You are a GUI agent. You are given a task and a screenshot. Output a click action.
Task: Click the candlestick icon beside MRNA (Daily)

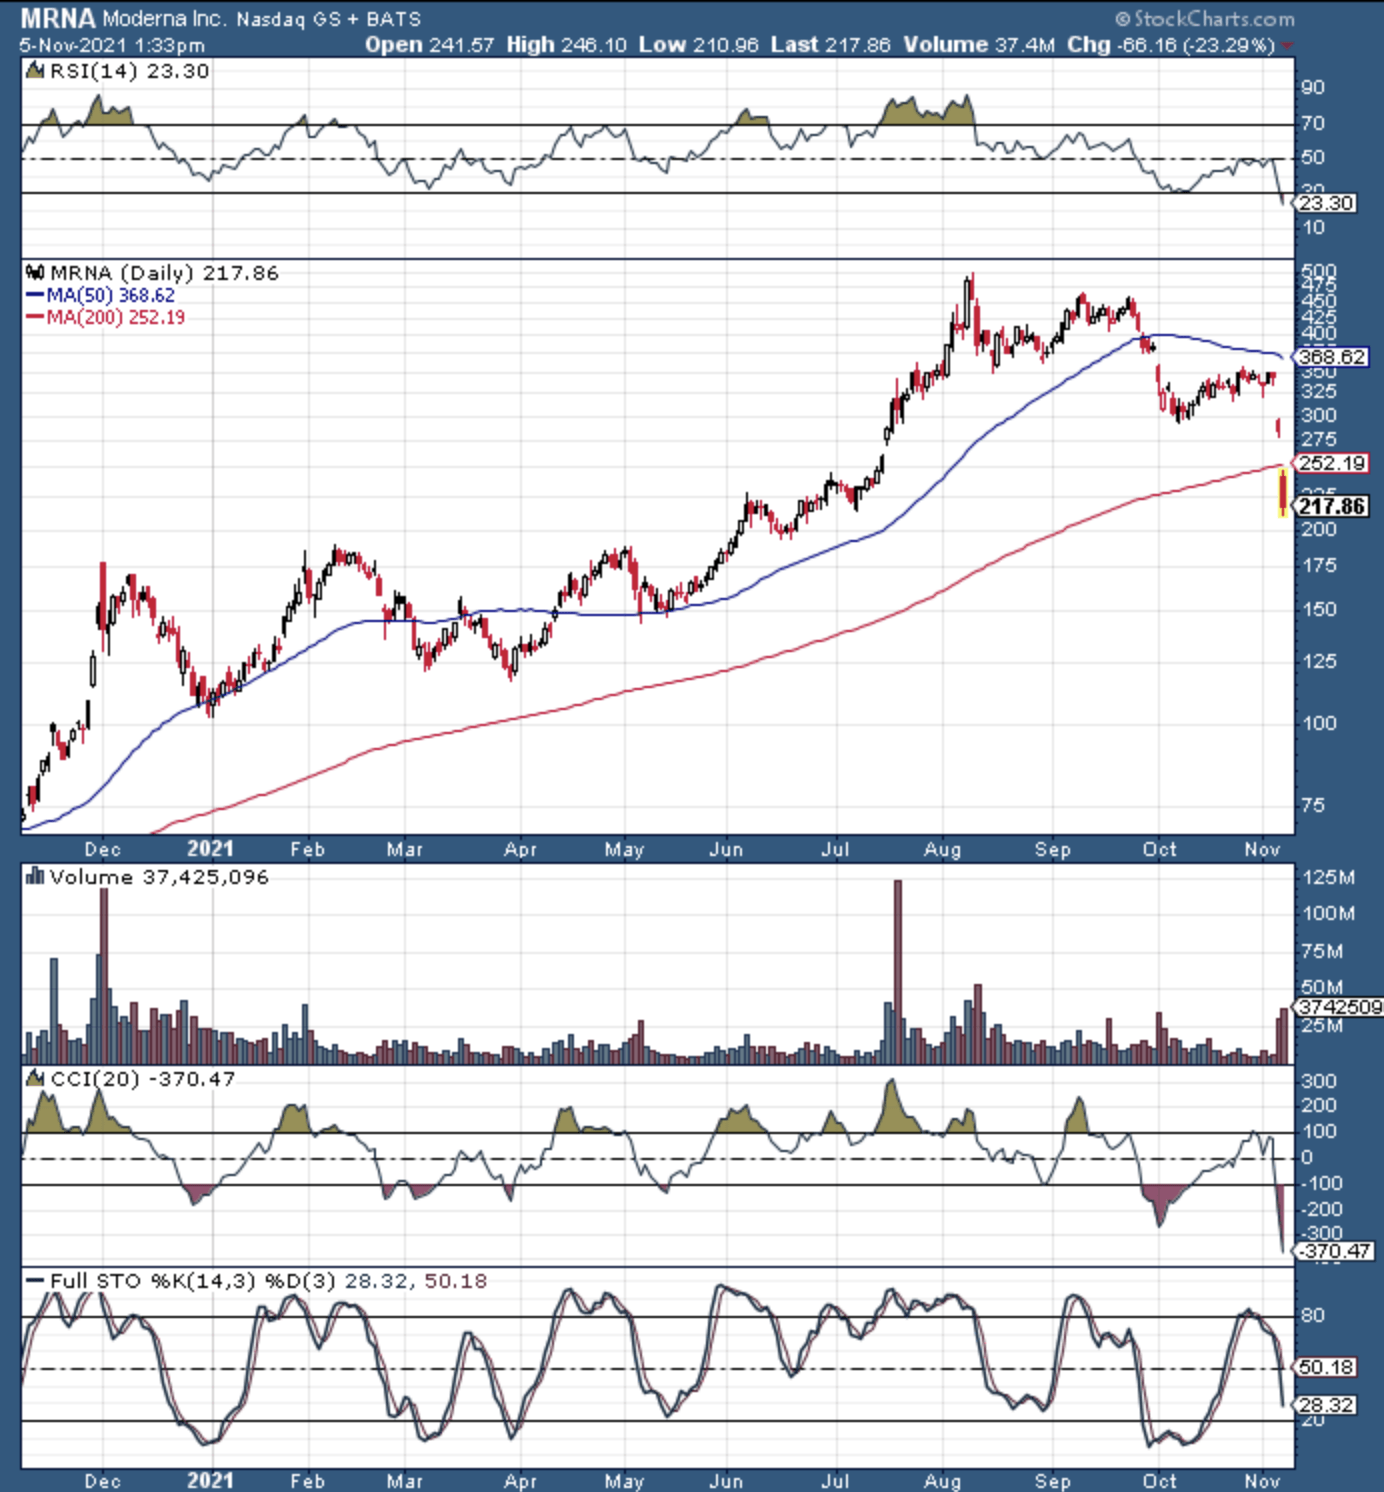tap(36, 273)
